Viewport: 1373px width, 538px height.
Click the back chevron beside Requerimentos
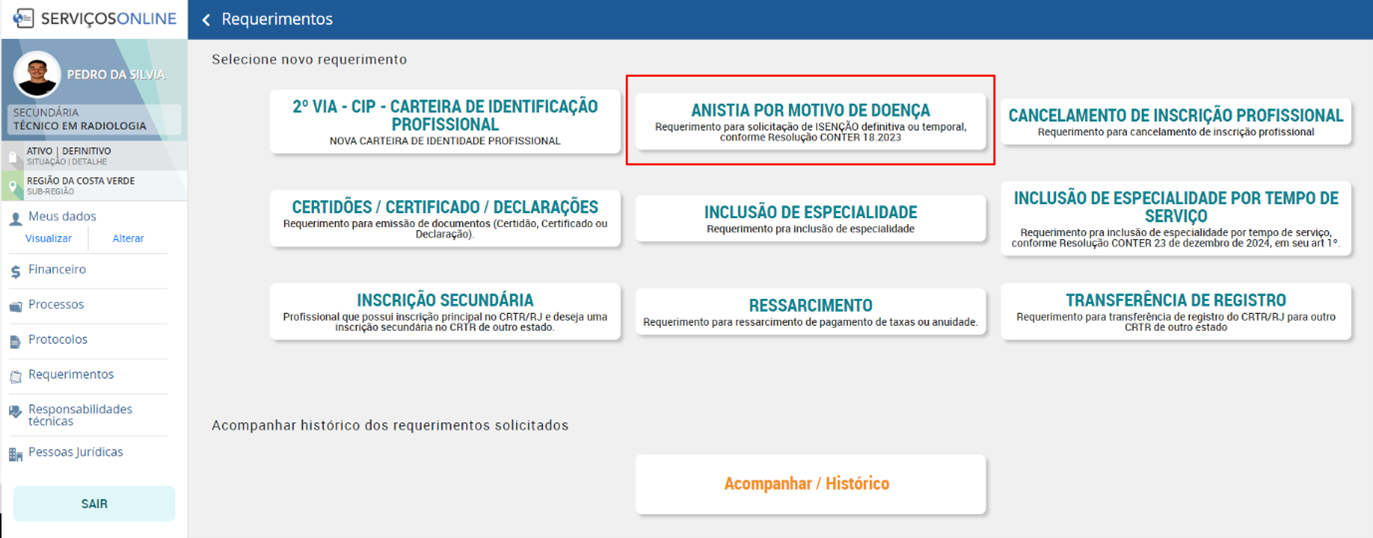point(206,20)
